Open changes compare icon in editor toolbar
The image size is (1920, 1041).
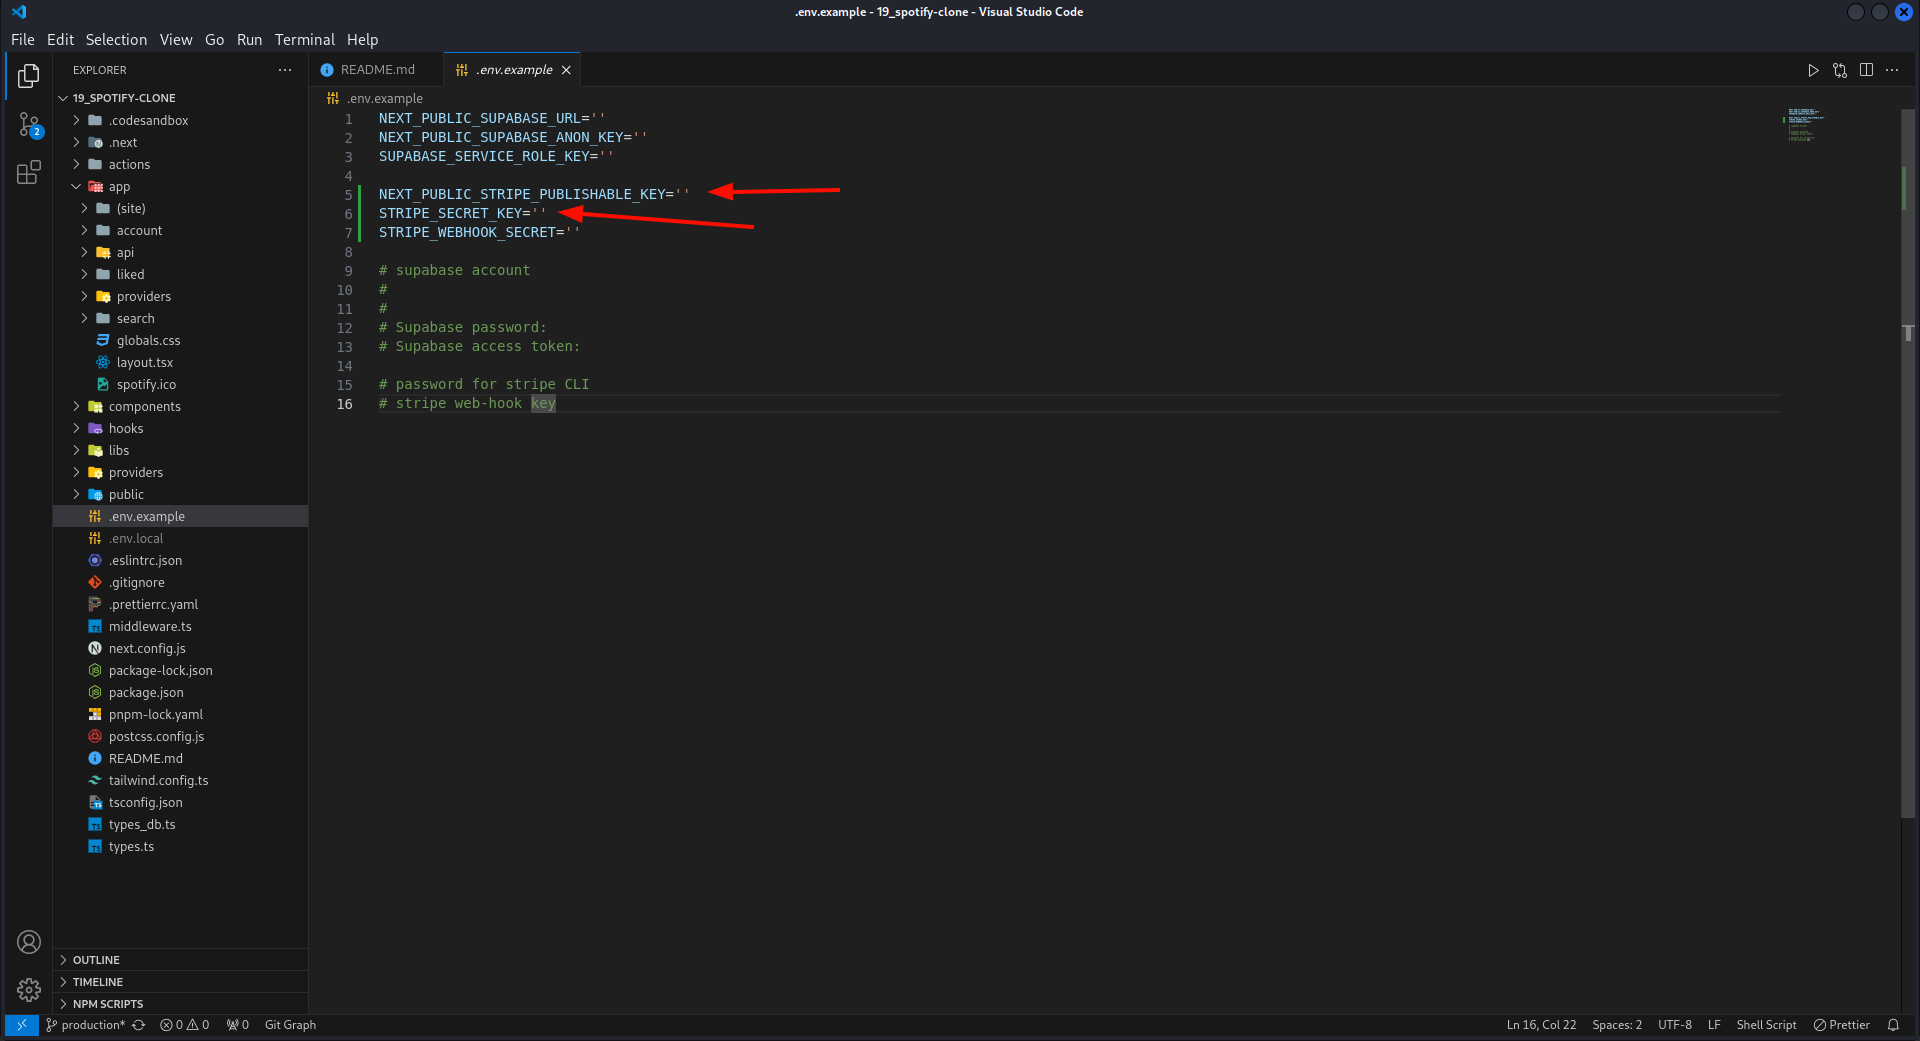[1840, 70]
